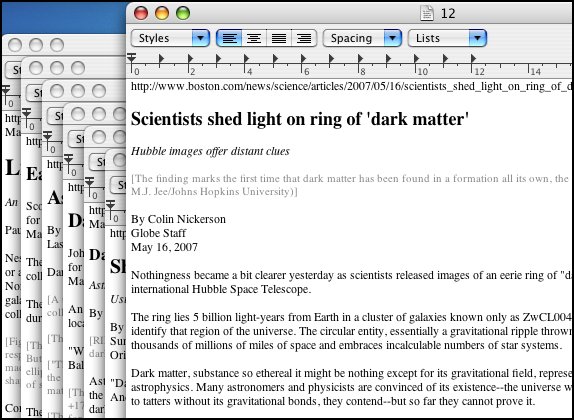The image size is (574, 420).
Task: Click leftmost gray button of 'Ea' headline window
Action: click(36, 68)
